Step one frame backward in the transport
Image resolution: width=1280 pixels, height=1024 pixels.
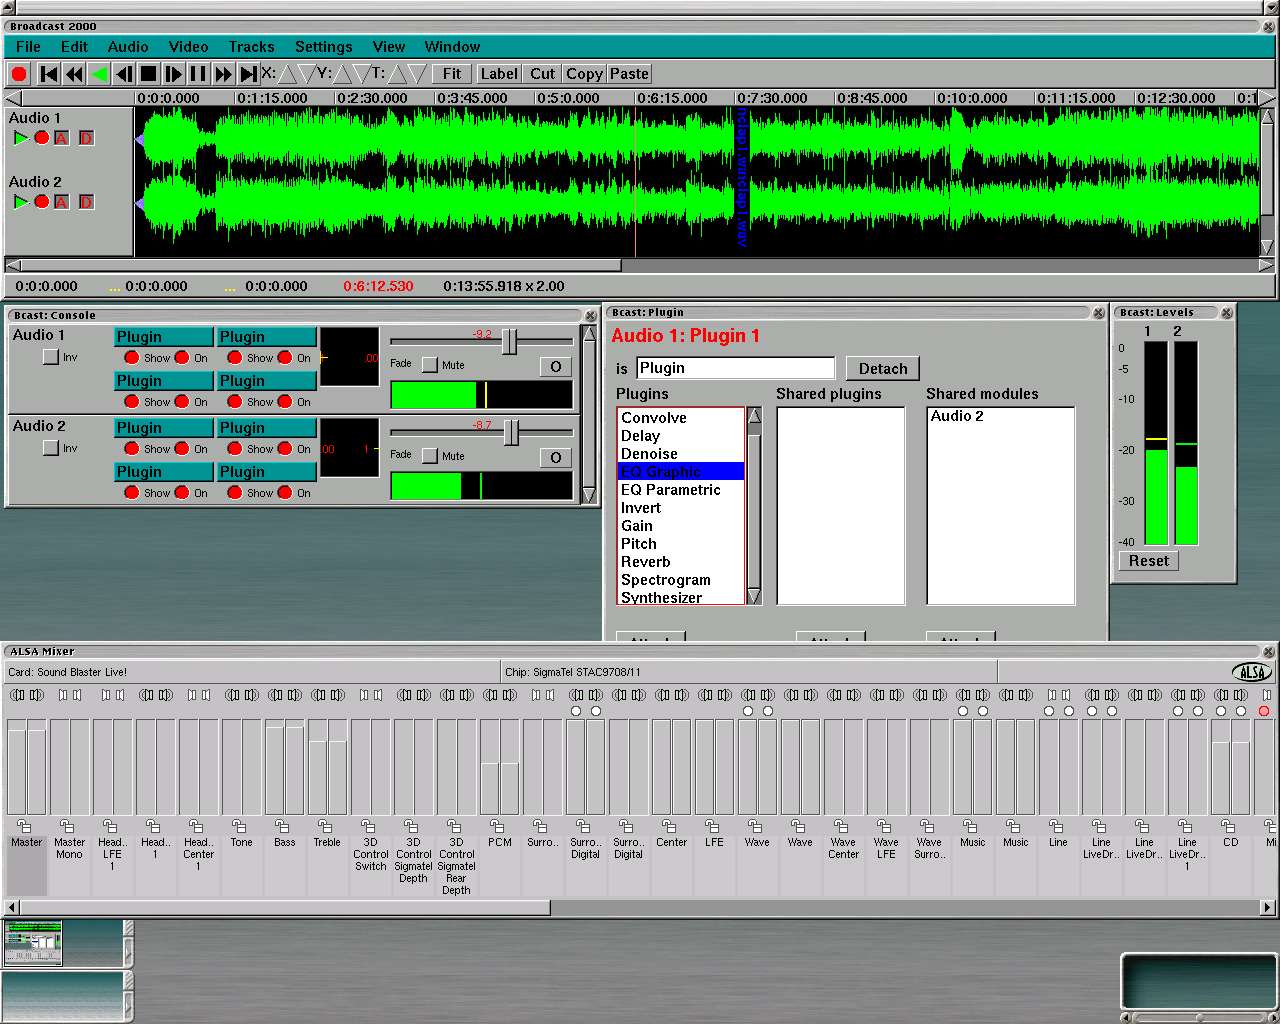124,74
